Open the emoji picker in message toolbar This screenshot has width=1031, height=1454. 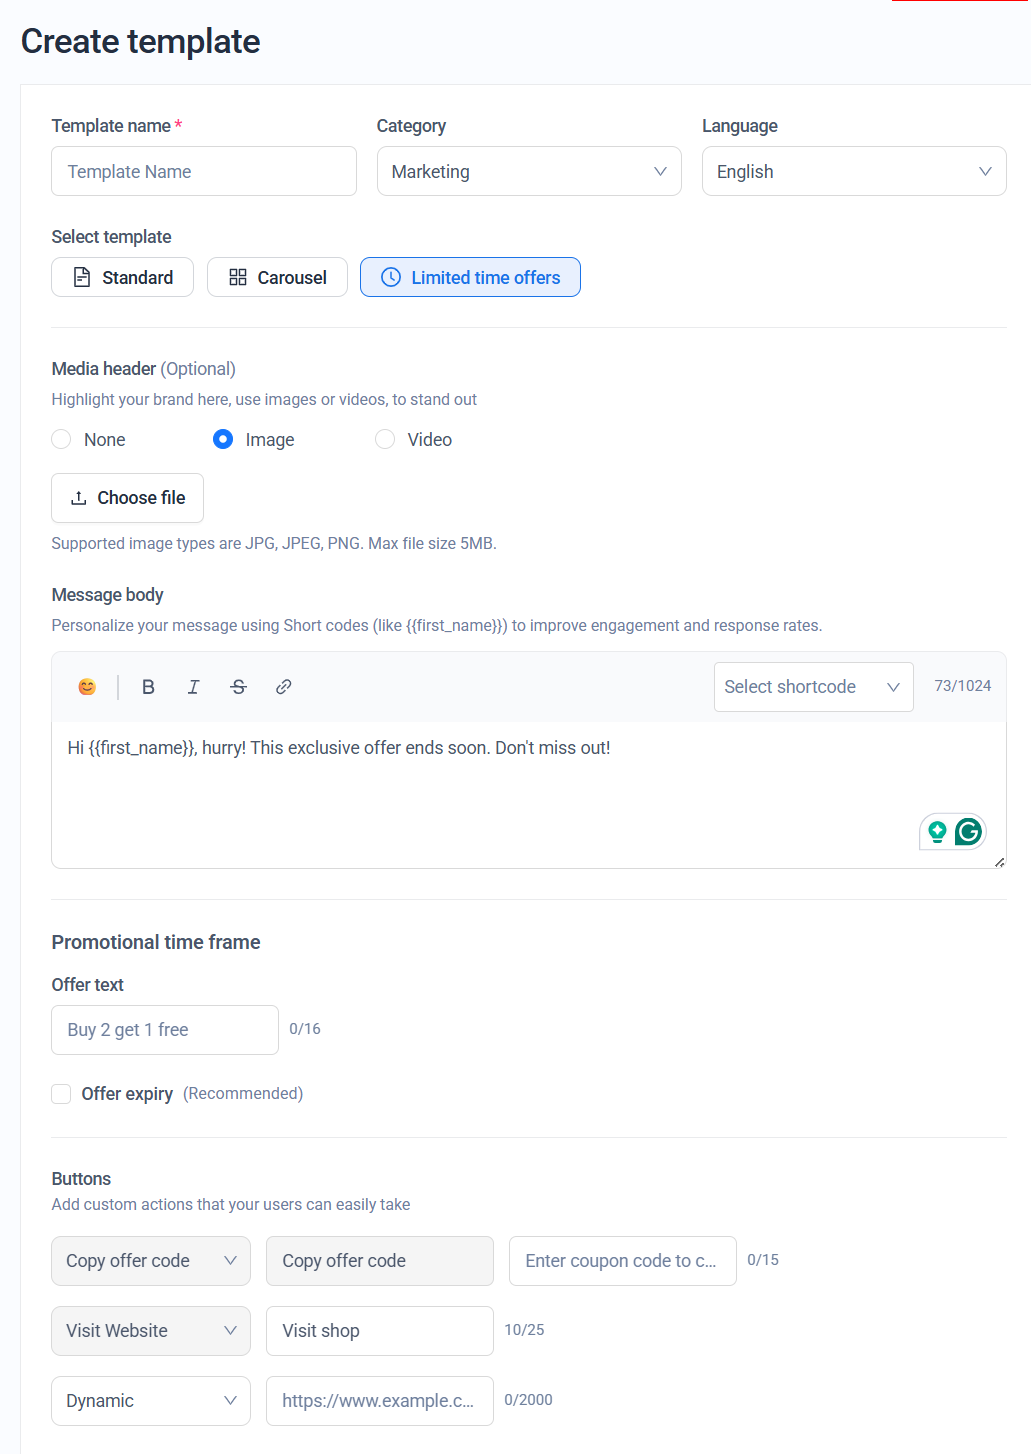coord(87,687)
